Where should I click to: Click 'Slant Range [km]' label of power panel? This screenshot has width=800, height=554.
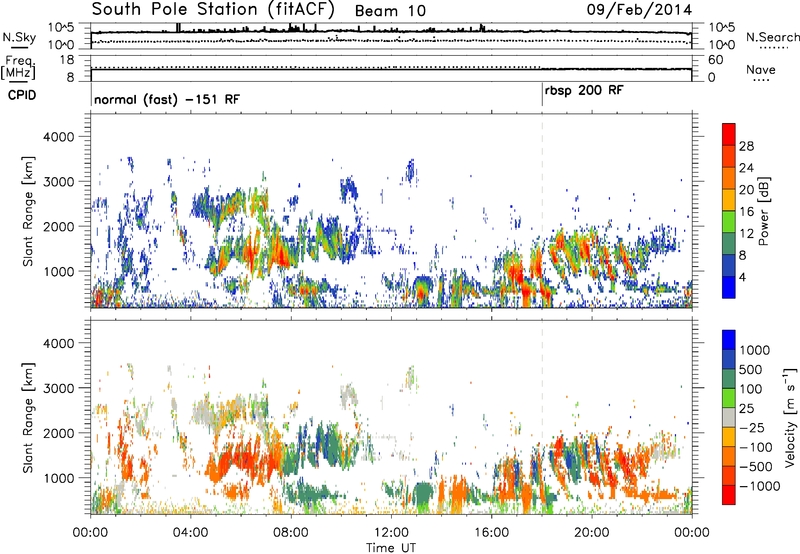28,211
